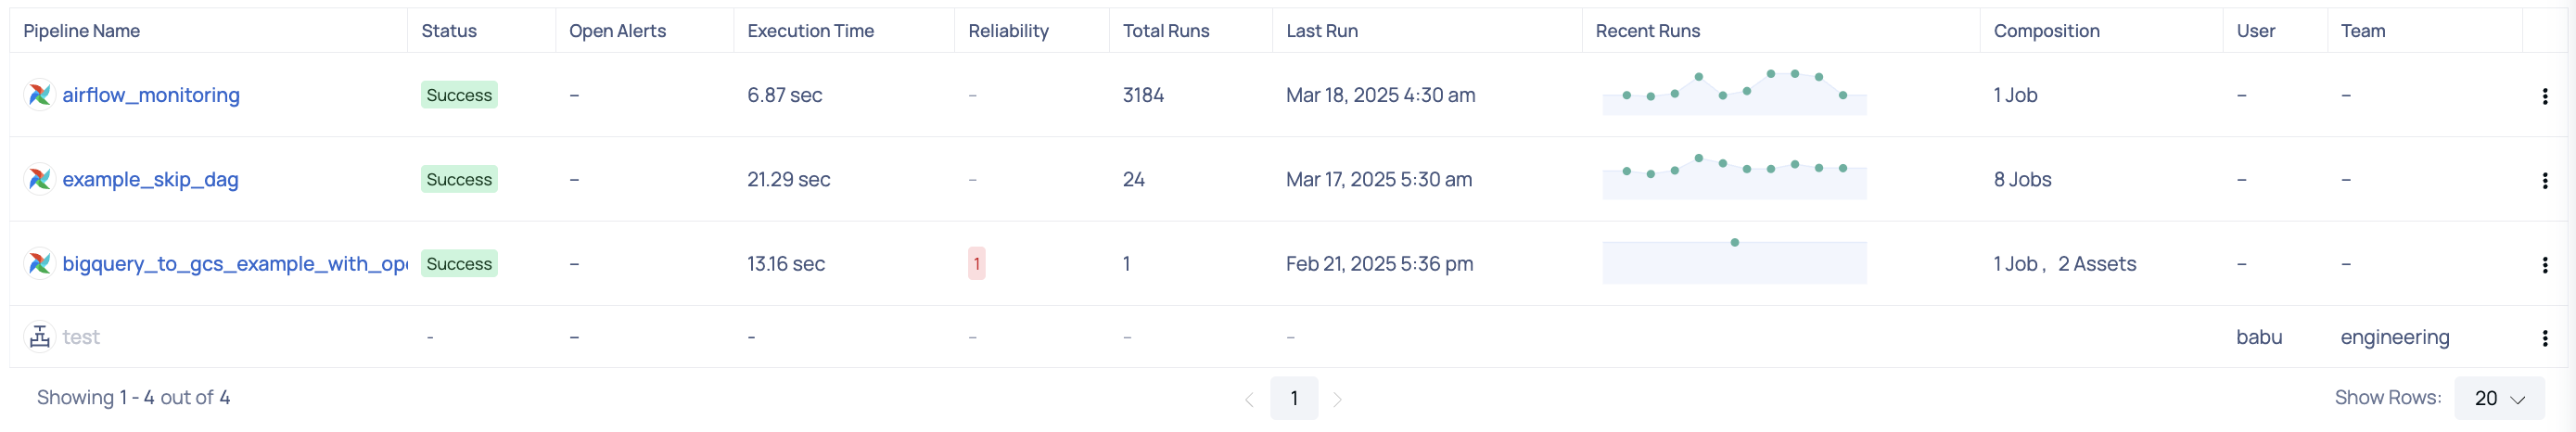Sort by Execution Time column header
2576x432 pixels.
[x=810, y=31]
